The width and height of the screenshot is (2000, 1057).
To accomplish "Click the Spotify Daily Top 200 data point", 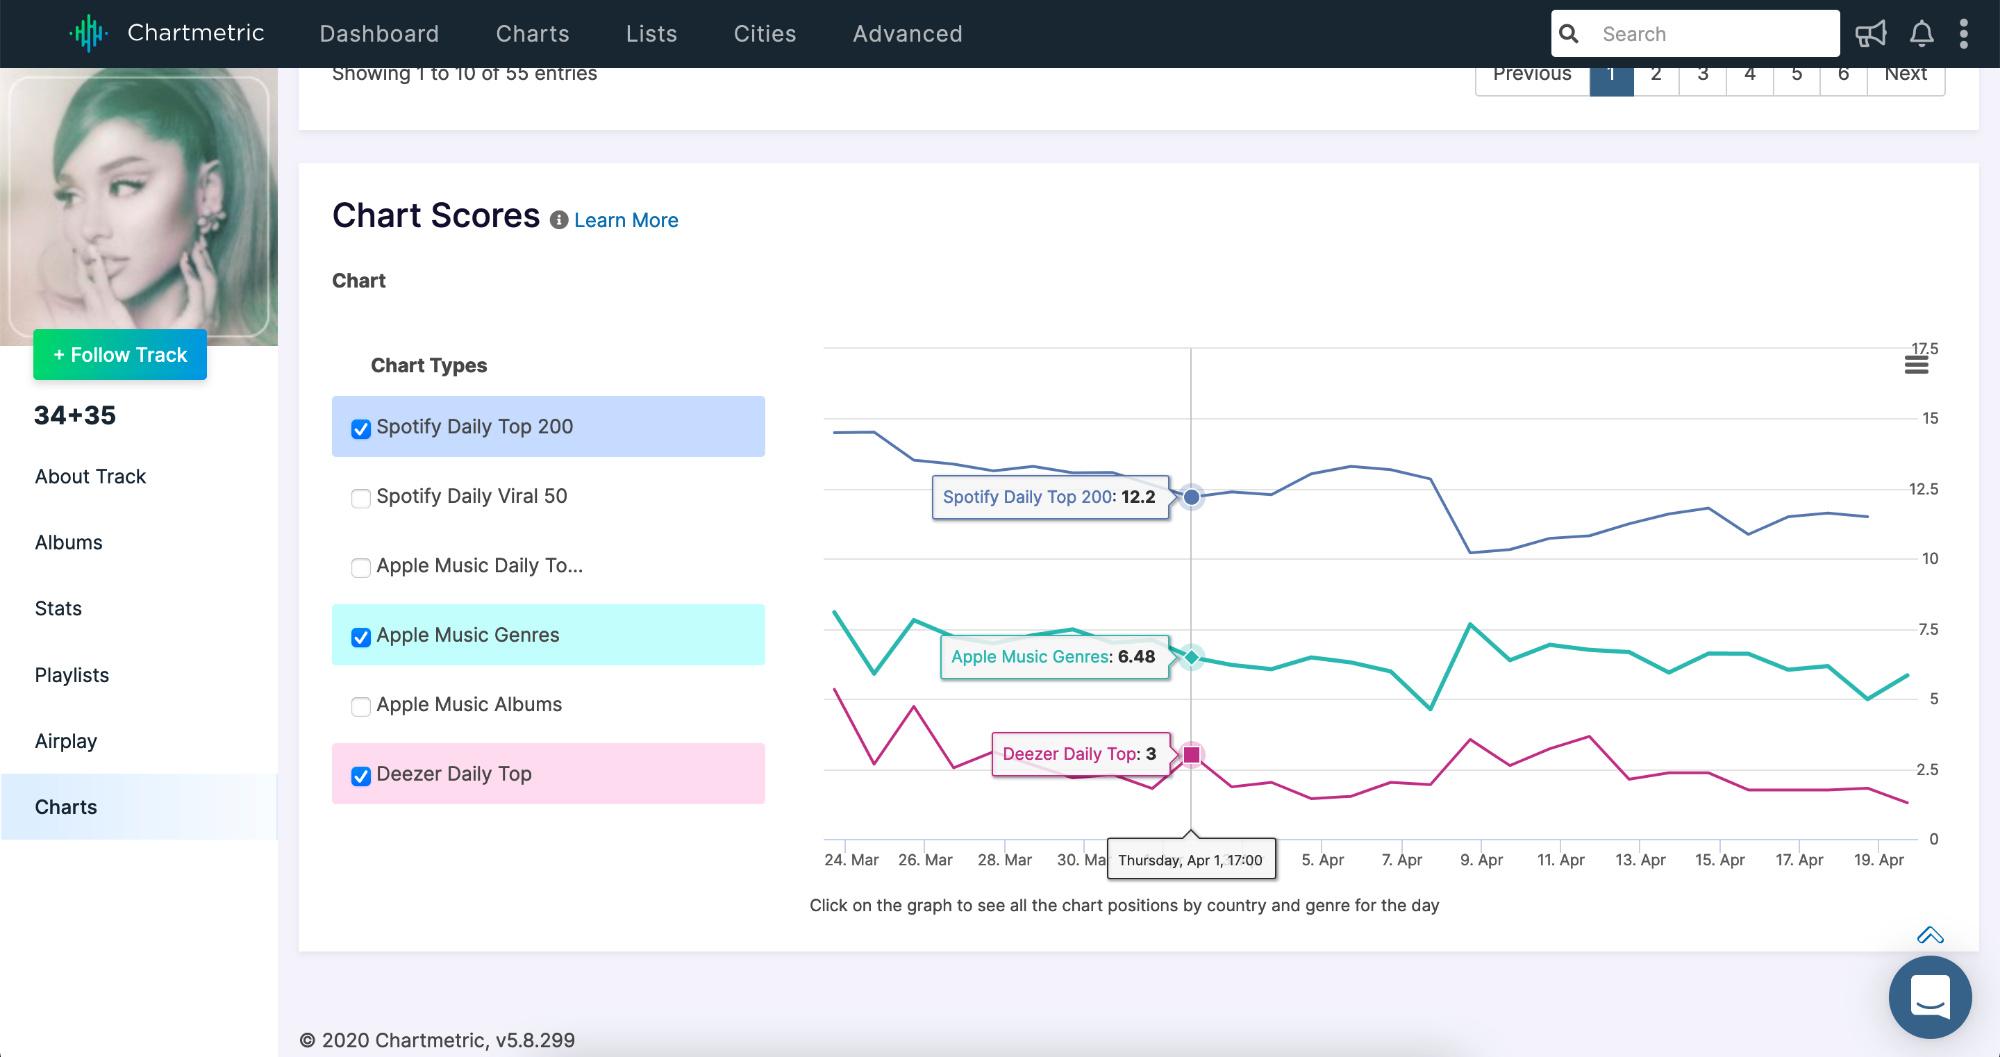I will click(x=1191, y=497).
